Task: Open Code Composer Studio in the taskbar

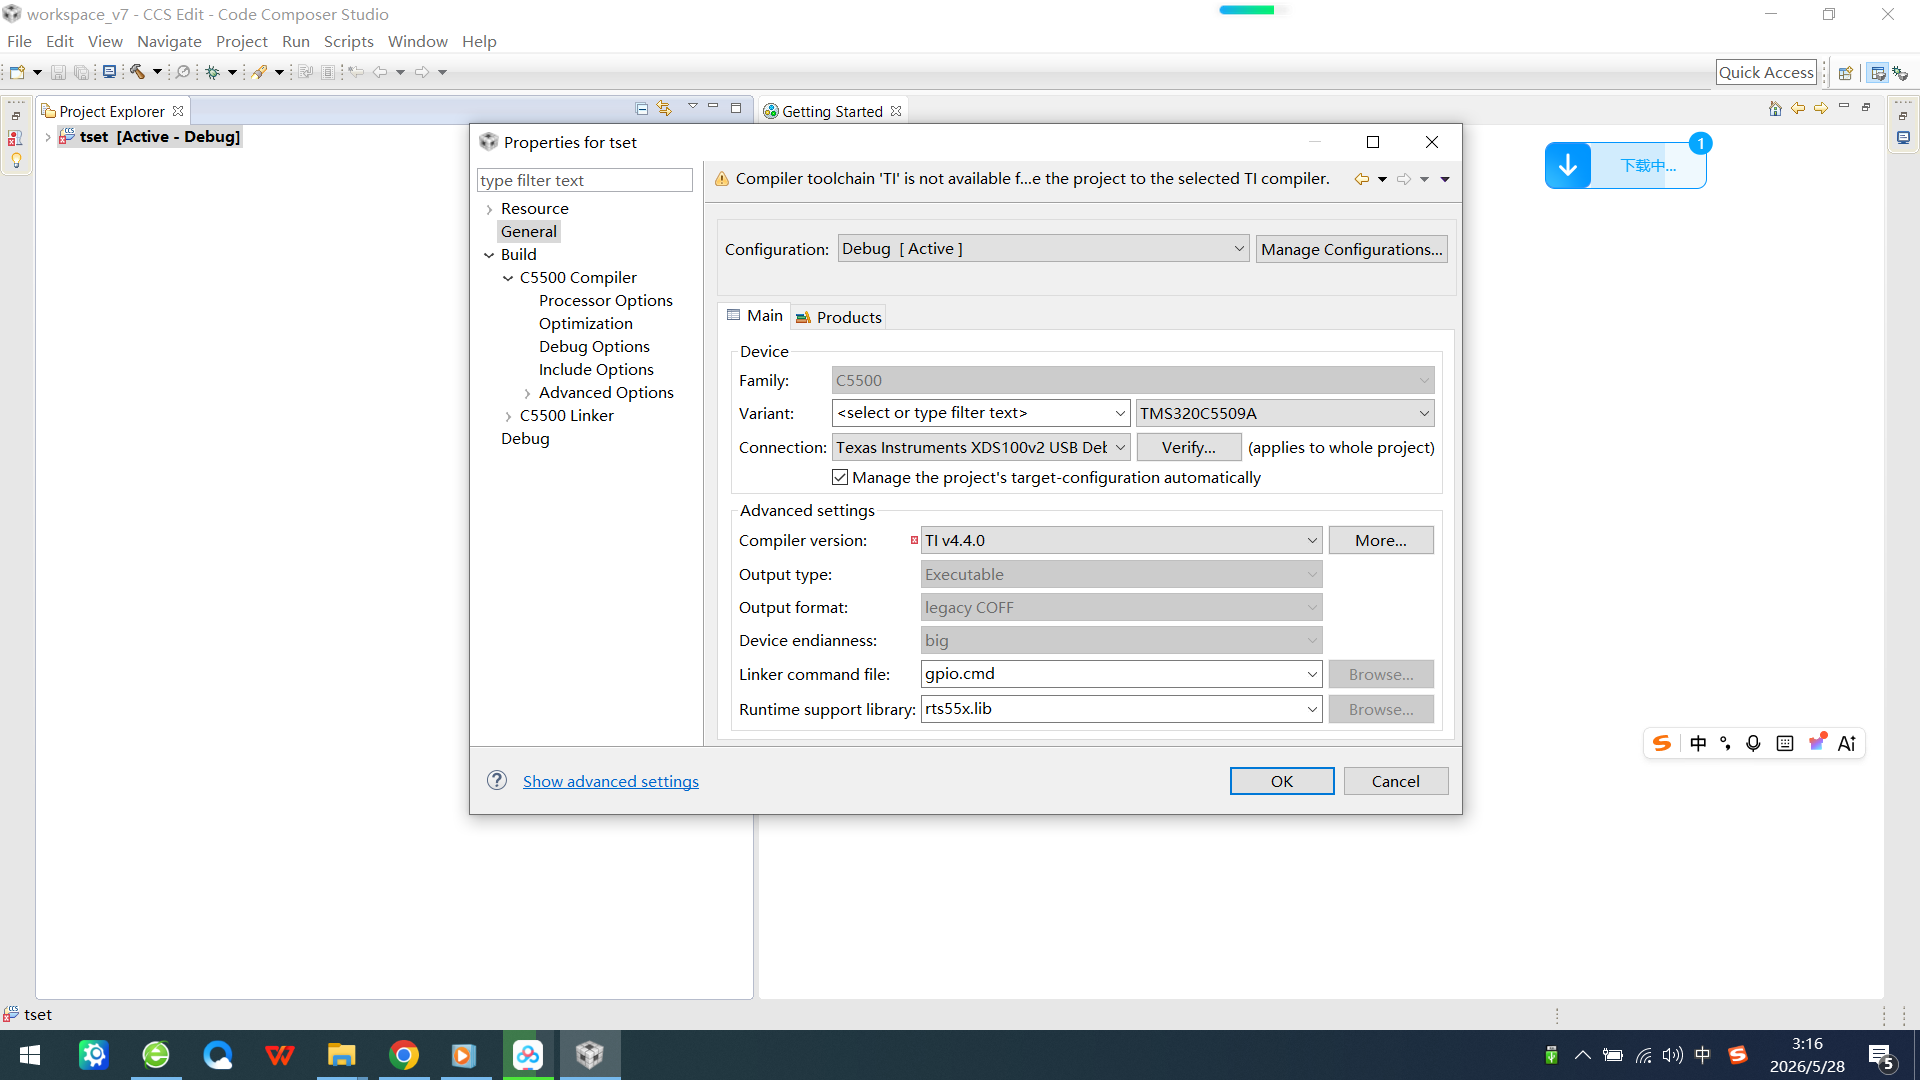Action: click(590, 1055)
